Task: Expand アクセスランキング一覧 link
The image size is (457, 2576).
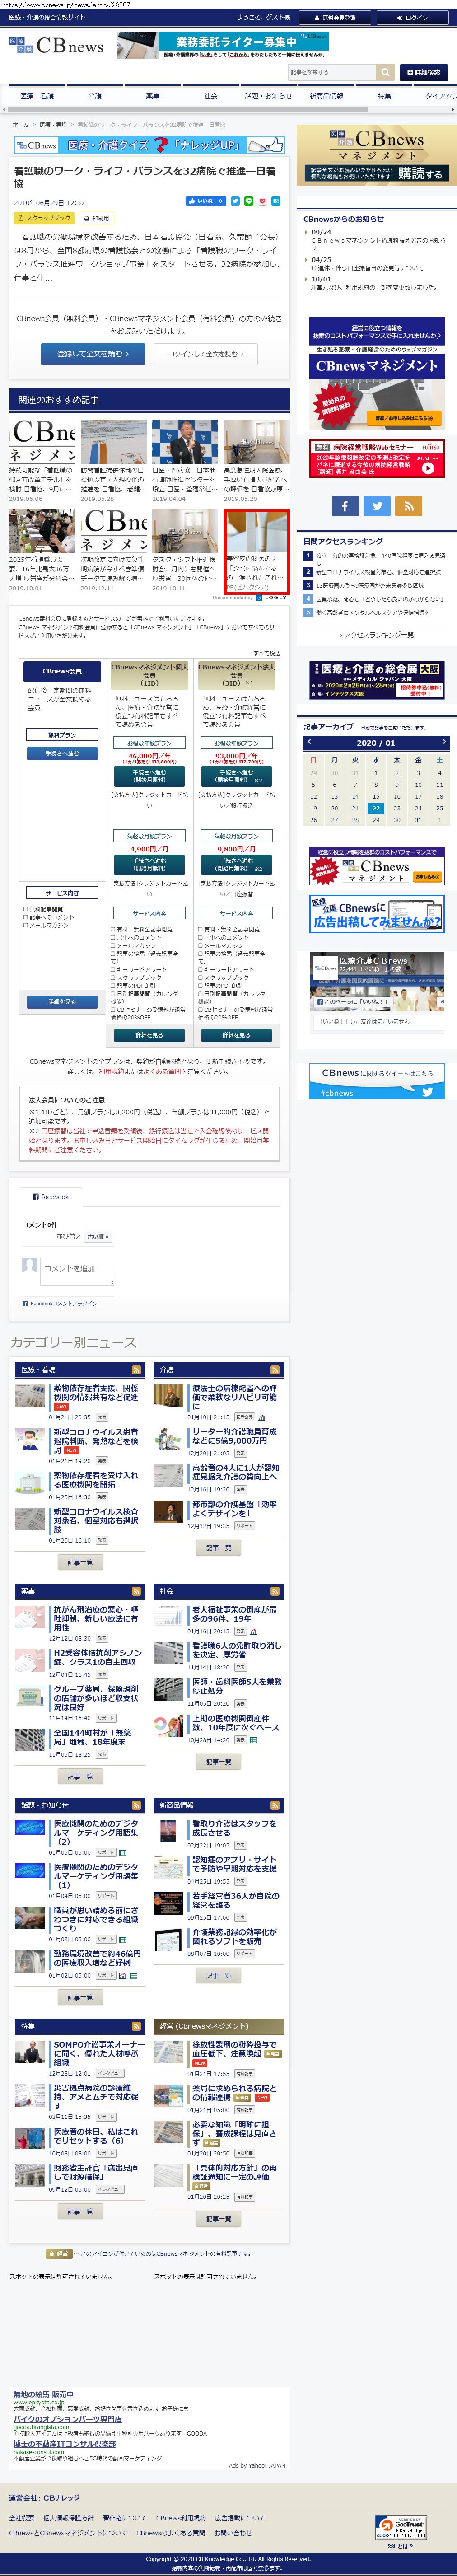Action: click(376, 634)
